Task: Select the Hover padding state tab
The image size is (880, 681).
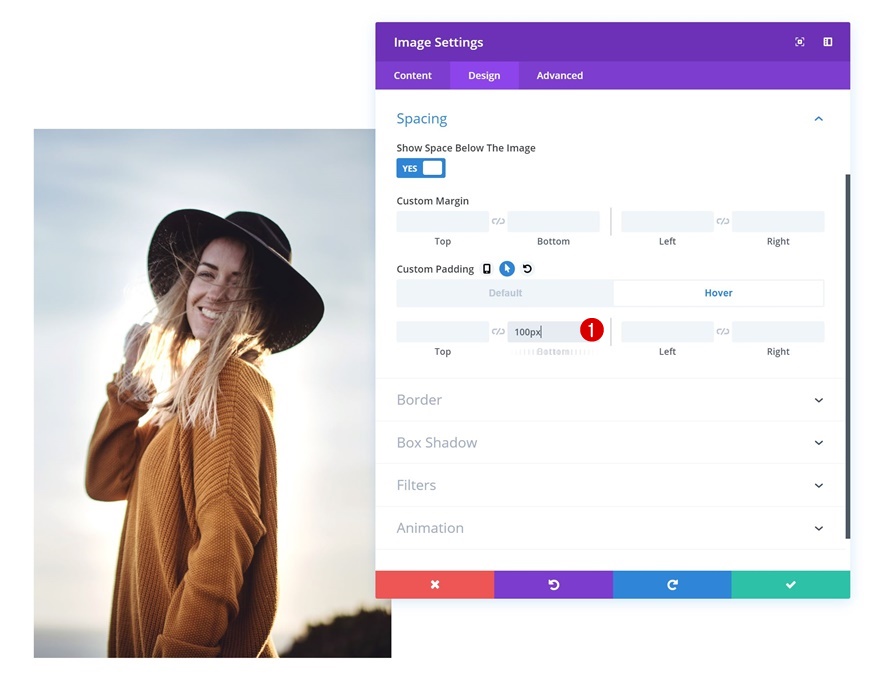Action: pos(718,293)
